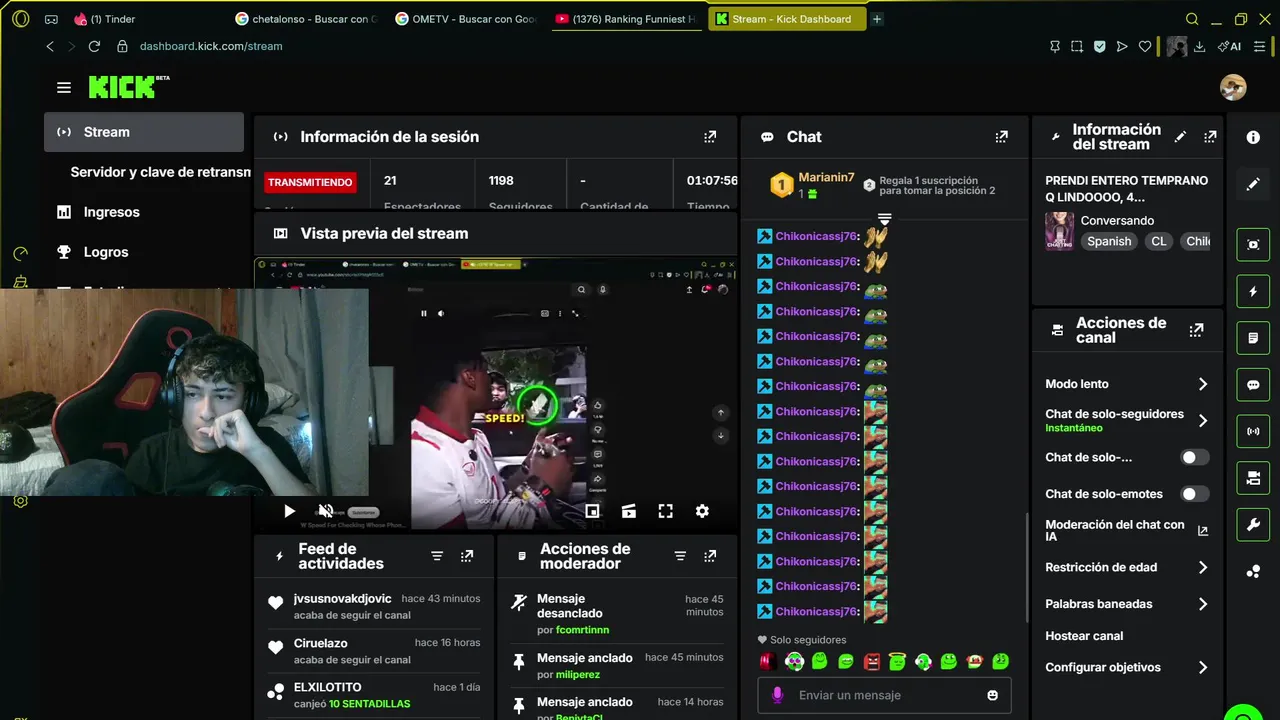Toggle the Chat de solo-... switch
Image resolution: width=1280 pixels, height=720 pixels.
1195,457
